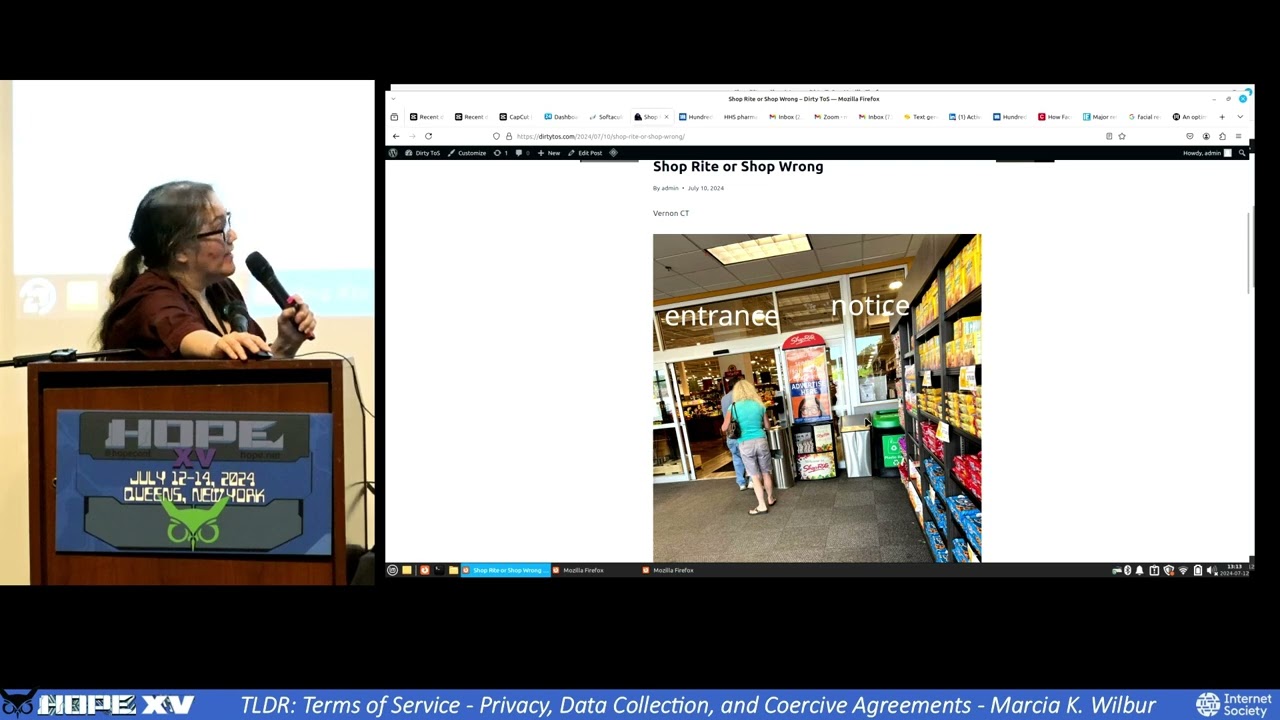The image size is (1280, 720).
Task: Open the updates indicator showing 1
Action: [501, 153]
